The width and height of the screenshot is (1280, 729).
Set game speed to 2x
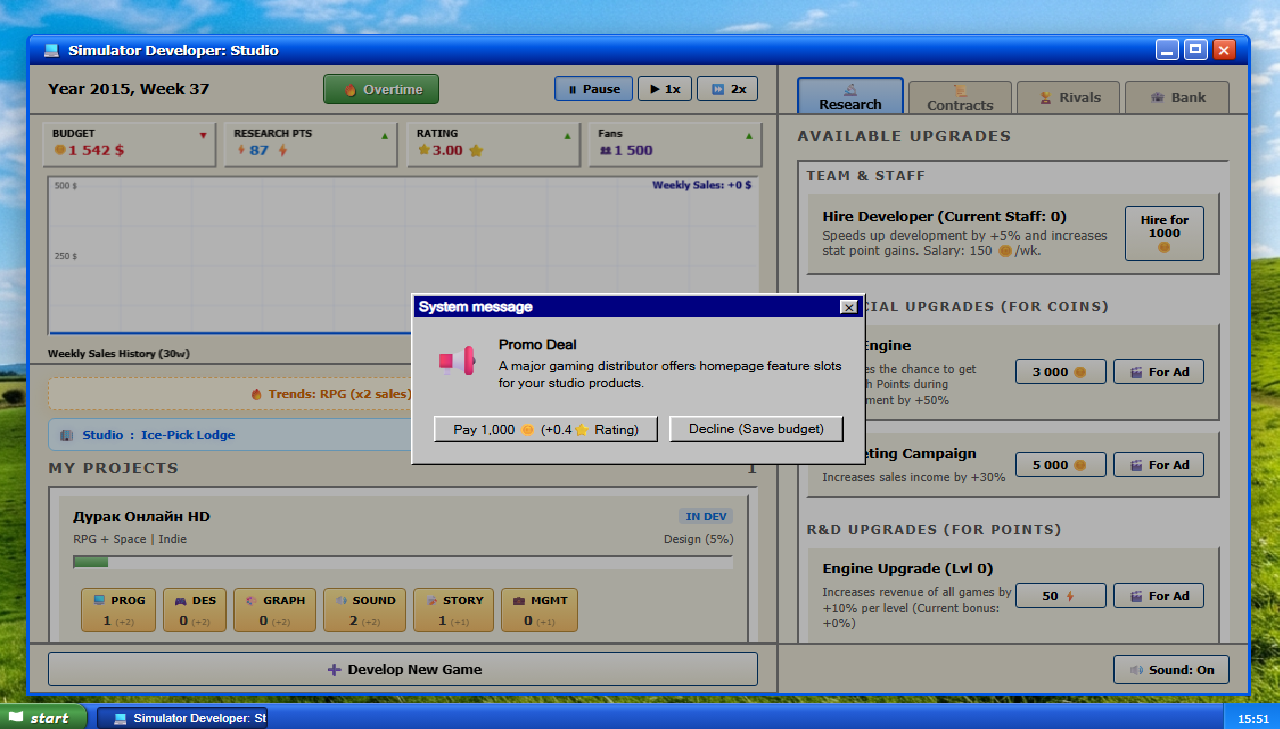(727, 89)
